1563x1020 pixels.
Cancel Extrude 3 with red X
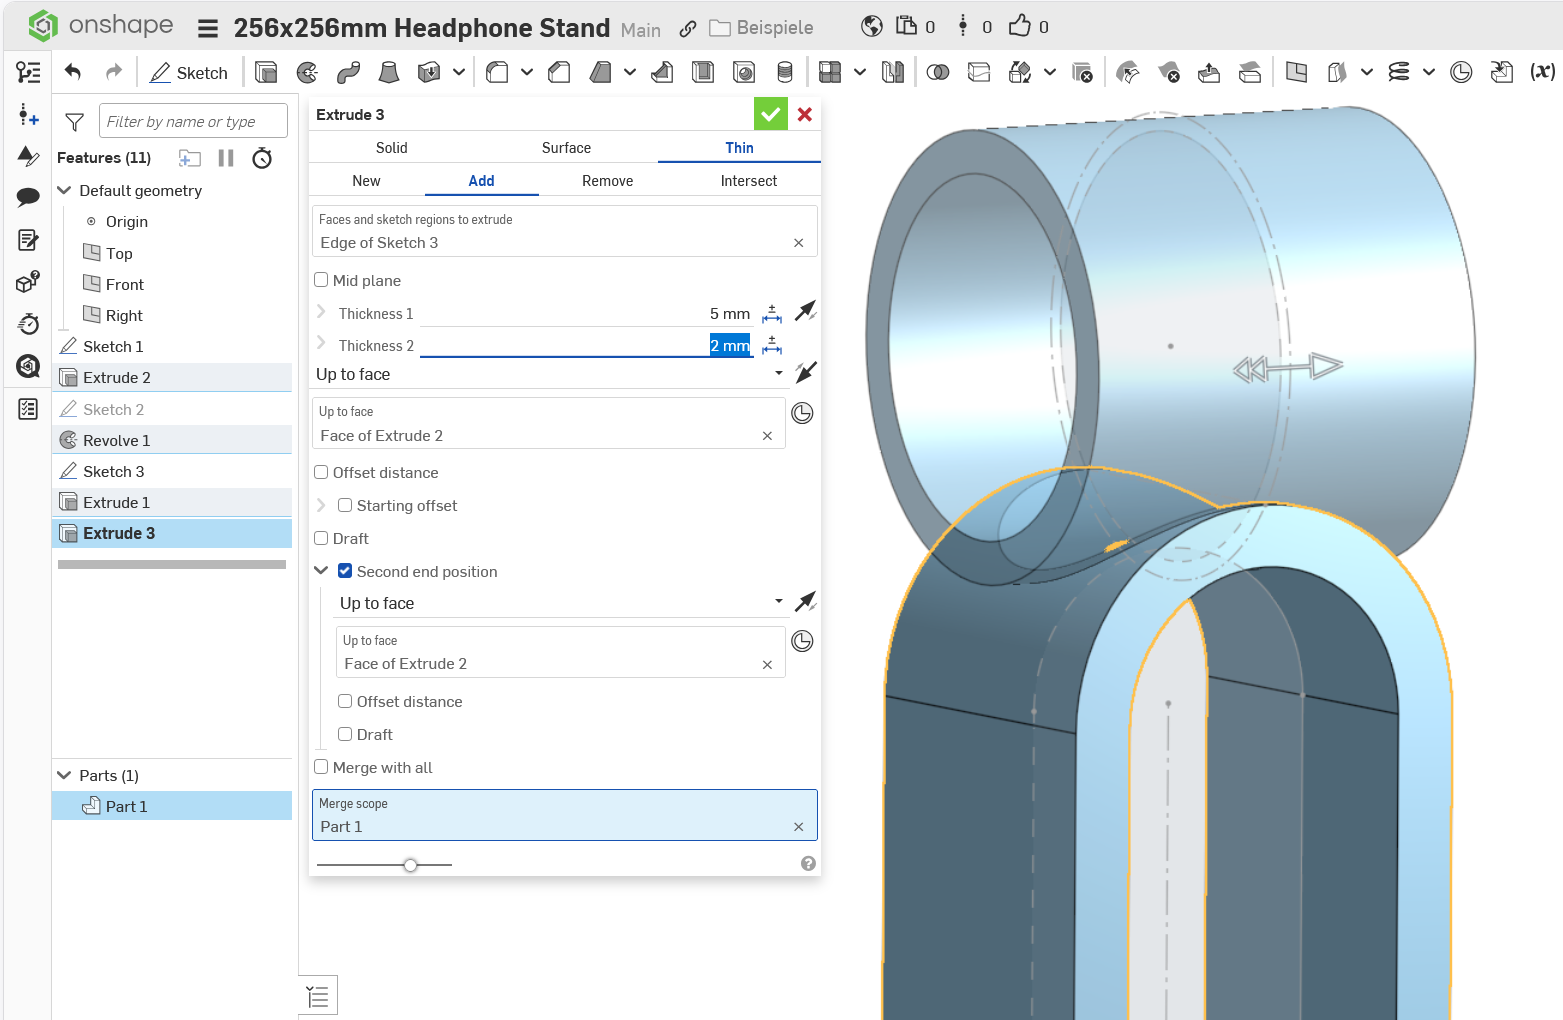tap(805, 114)
